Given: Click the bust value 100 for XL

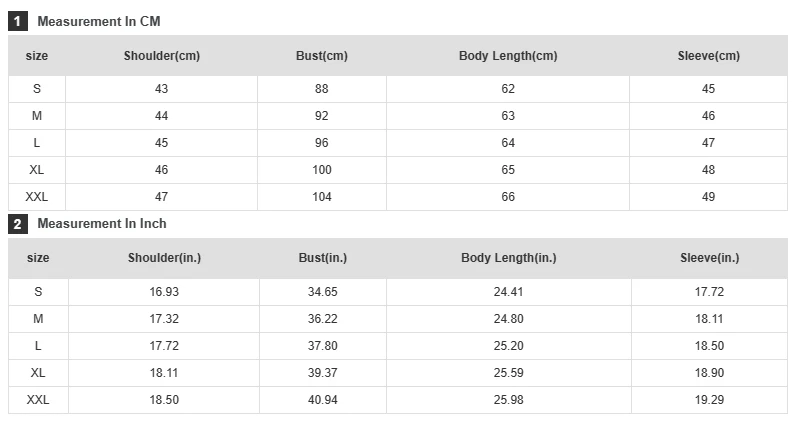Looking at the screenshot, I should [322, 170].
